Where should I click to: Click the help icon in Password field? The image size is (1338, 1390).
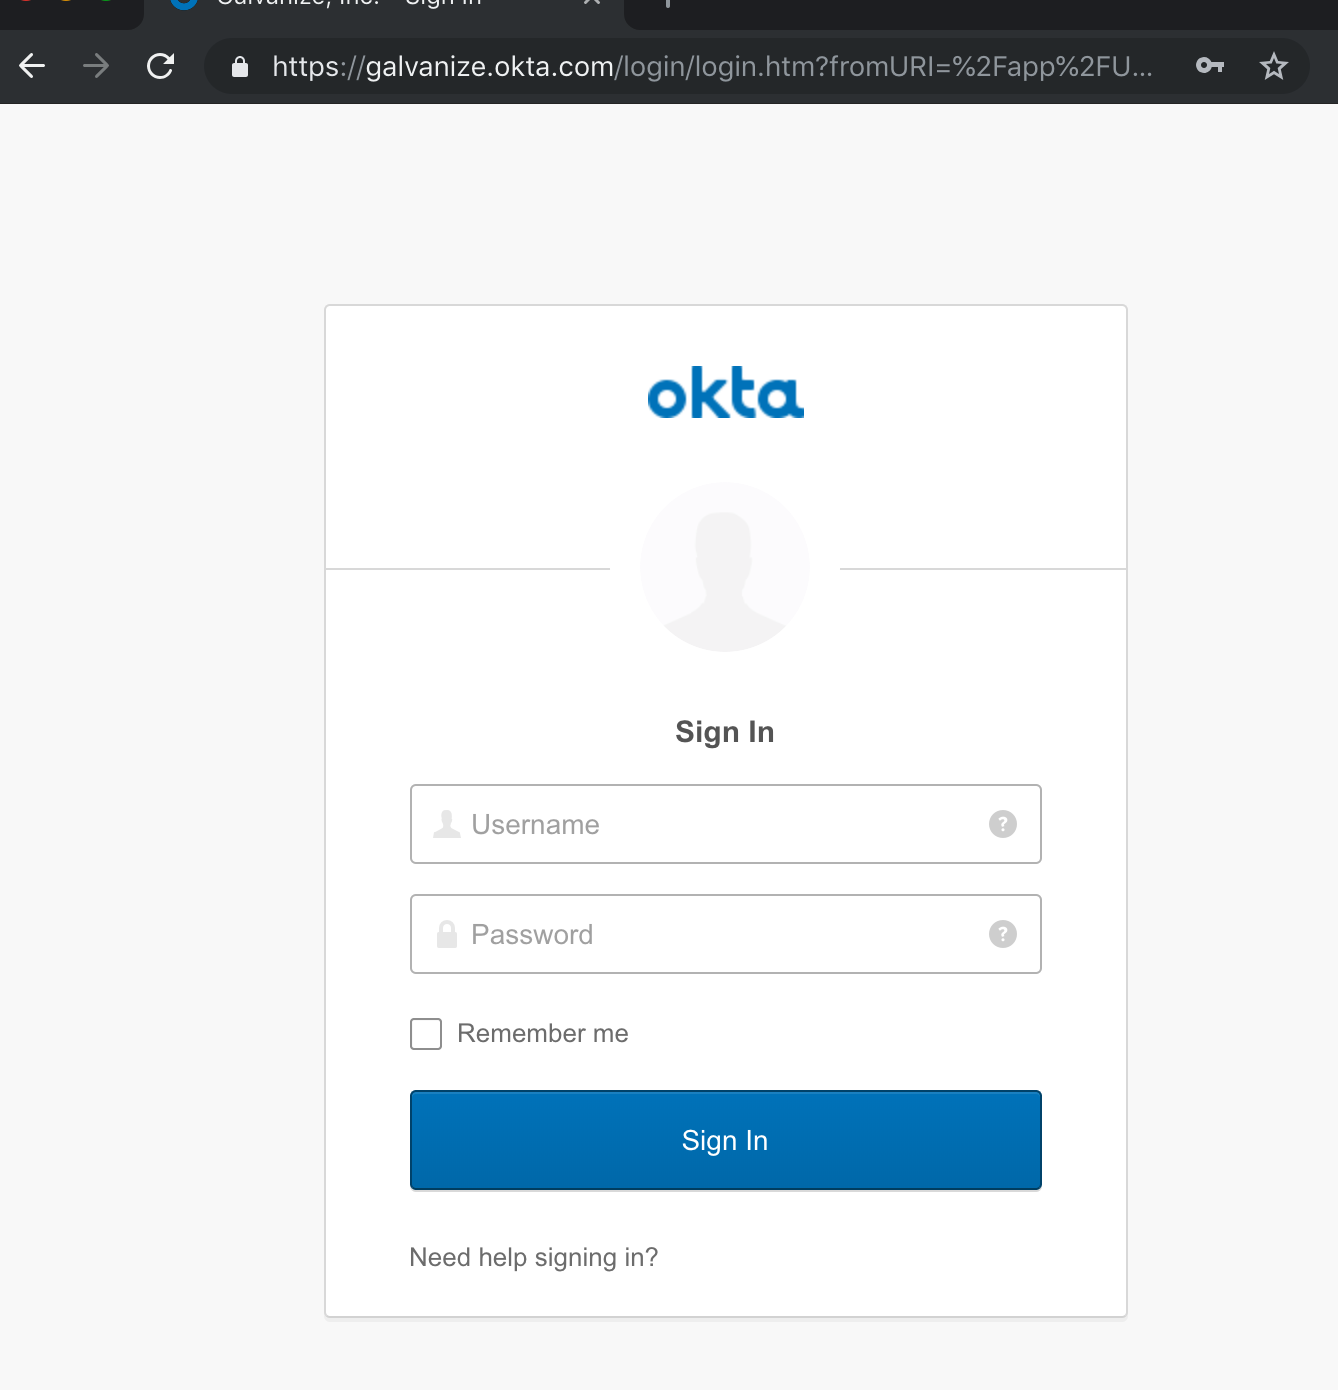point(1003,934)
